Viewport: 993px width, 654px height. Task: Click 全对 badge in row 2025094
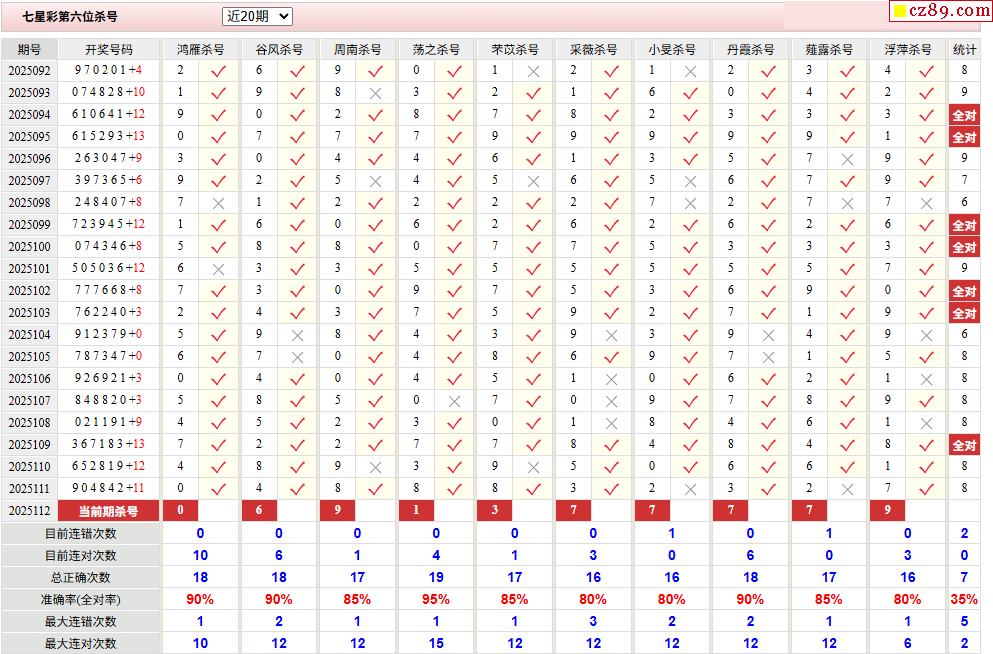pyautogui.click(x=964, y=115)
